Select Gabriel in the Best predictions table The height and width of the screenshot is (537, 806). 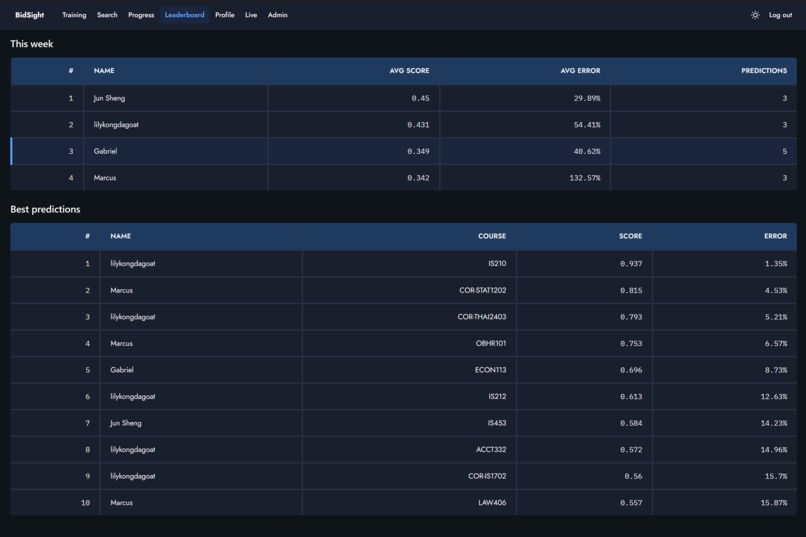122,370
